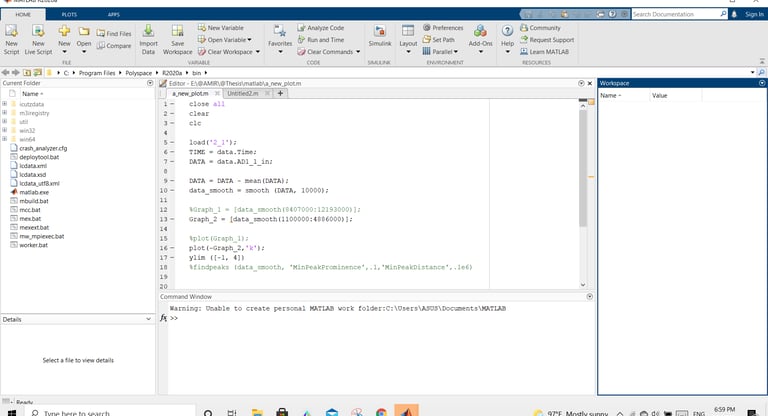The height and width of the screenshot is (416, 768).
Task: Switch to the HOME tab
Action: [x=23, y=15]
